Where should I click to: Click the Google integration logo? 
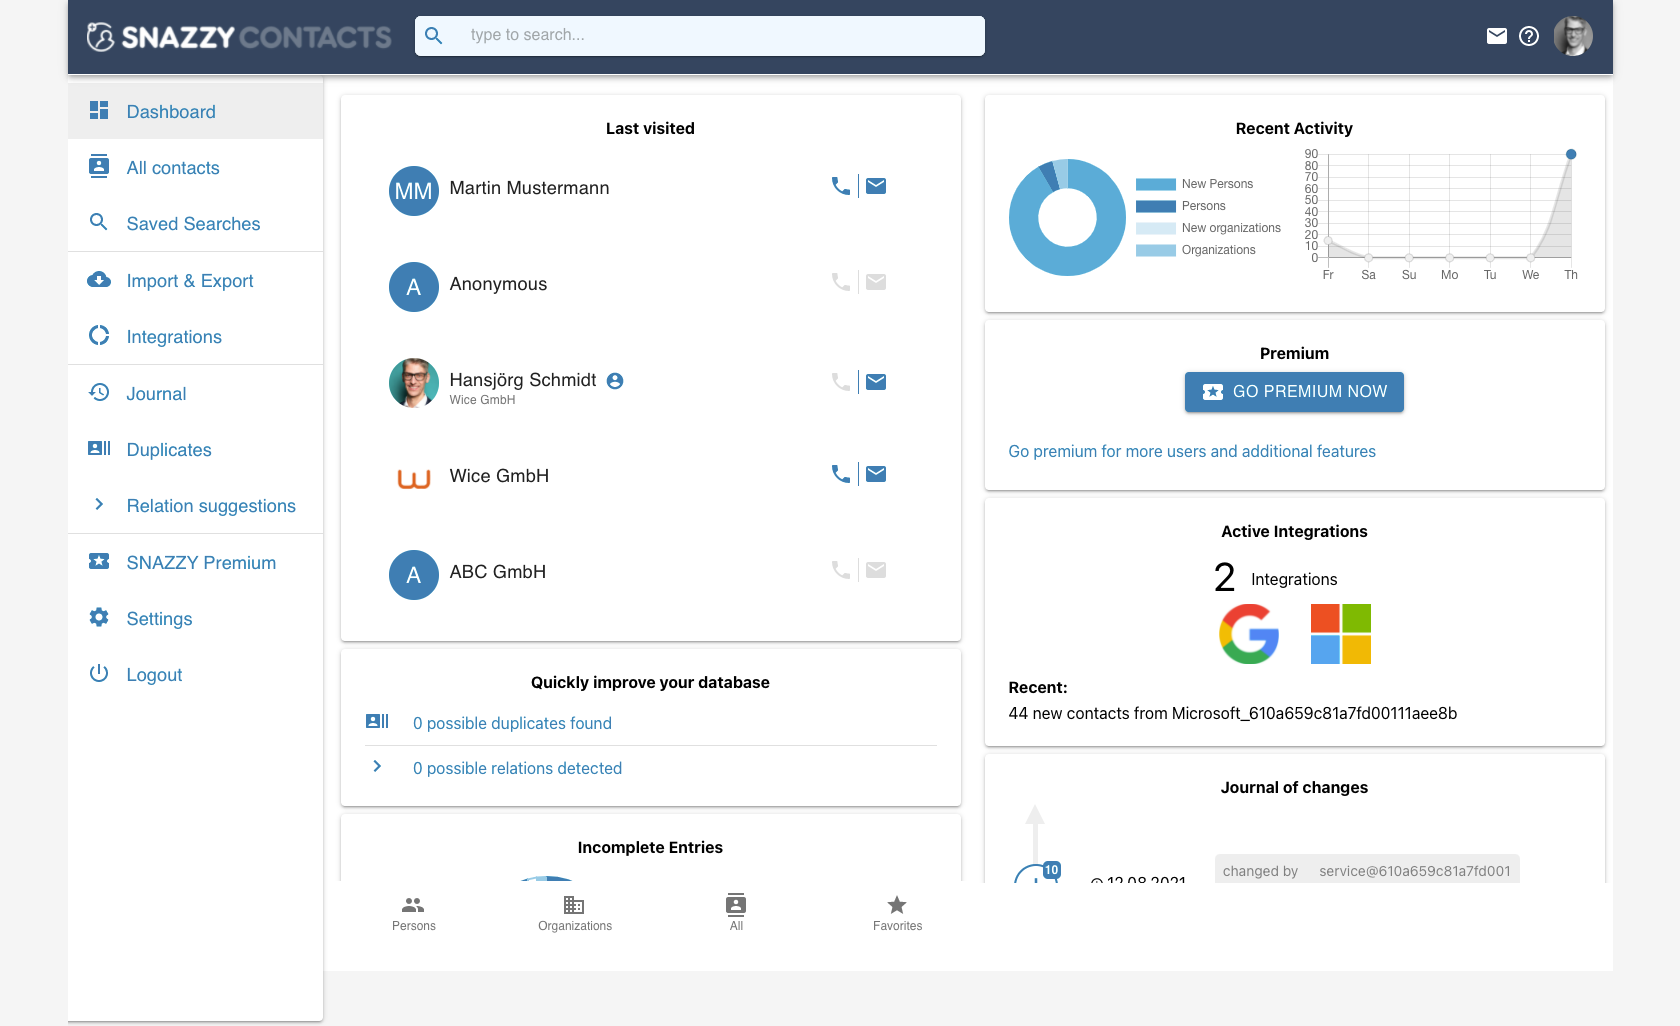(1249, 634)
